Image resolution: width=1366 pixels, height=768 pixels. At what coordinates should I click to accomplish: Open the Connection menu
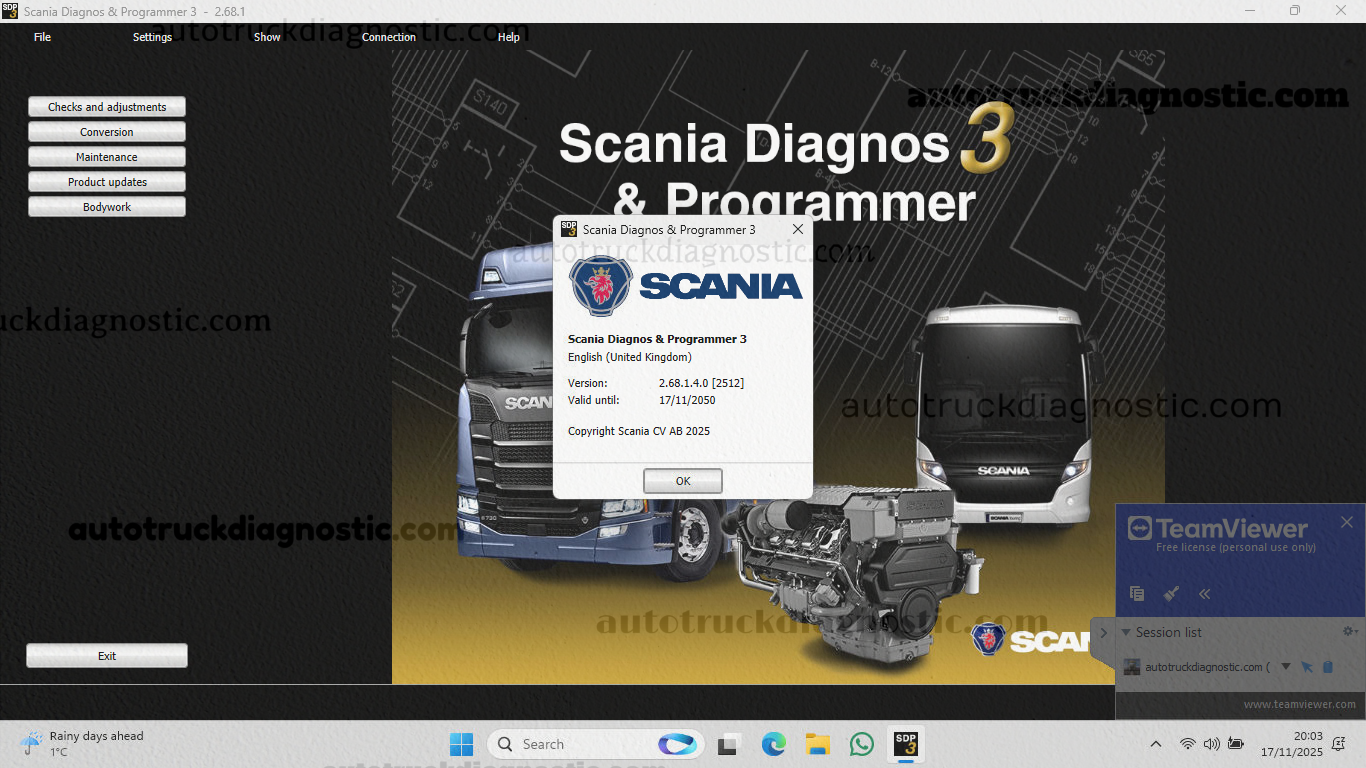pyautogui.click(x=389, y=37)
